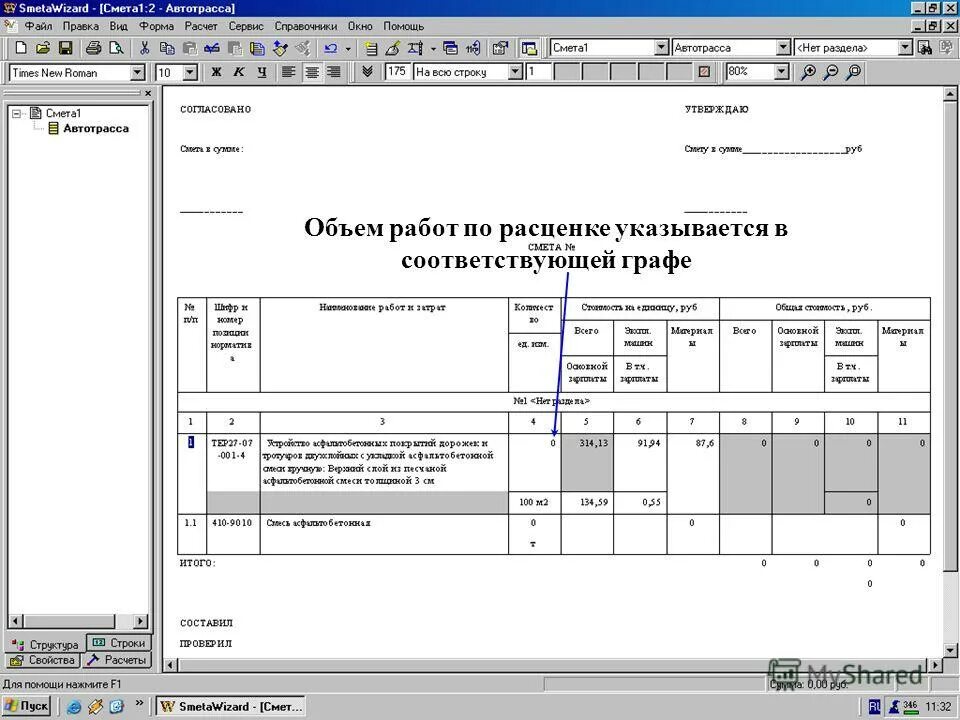This screenshot has height=720, width=960.
Task: Select Автотрасса in the tree
Action: pos(96,129)
